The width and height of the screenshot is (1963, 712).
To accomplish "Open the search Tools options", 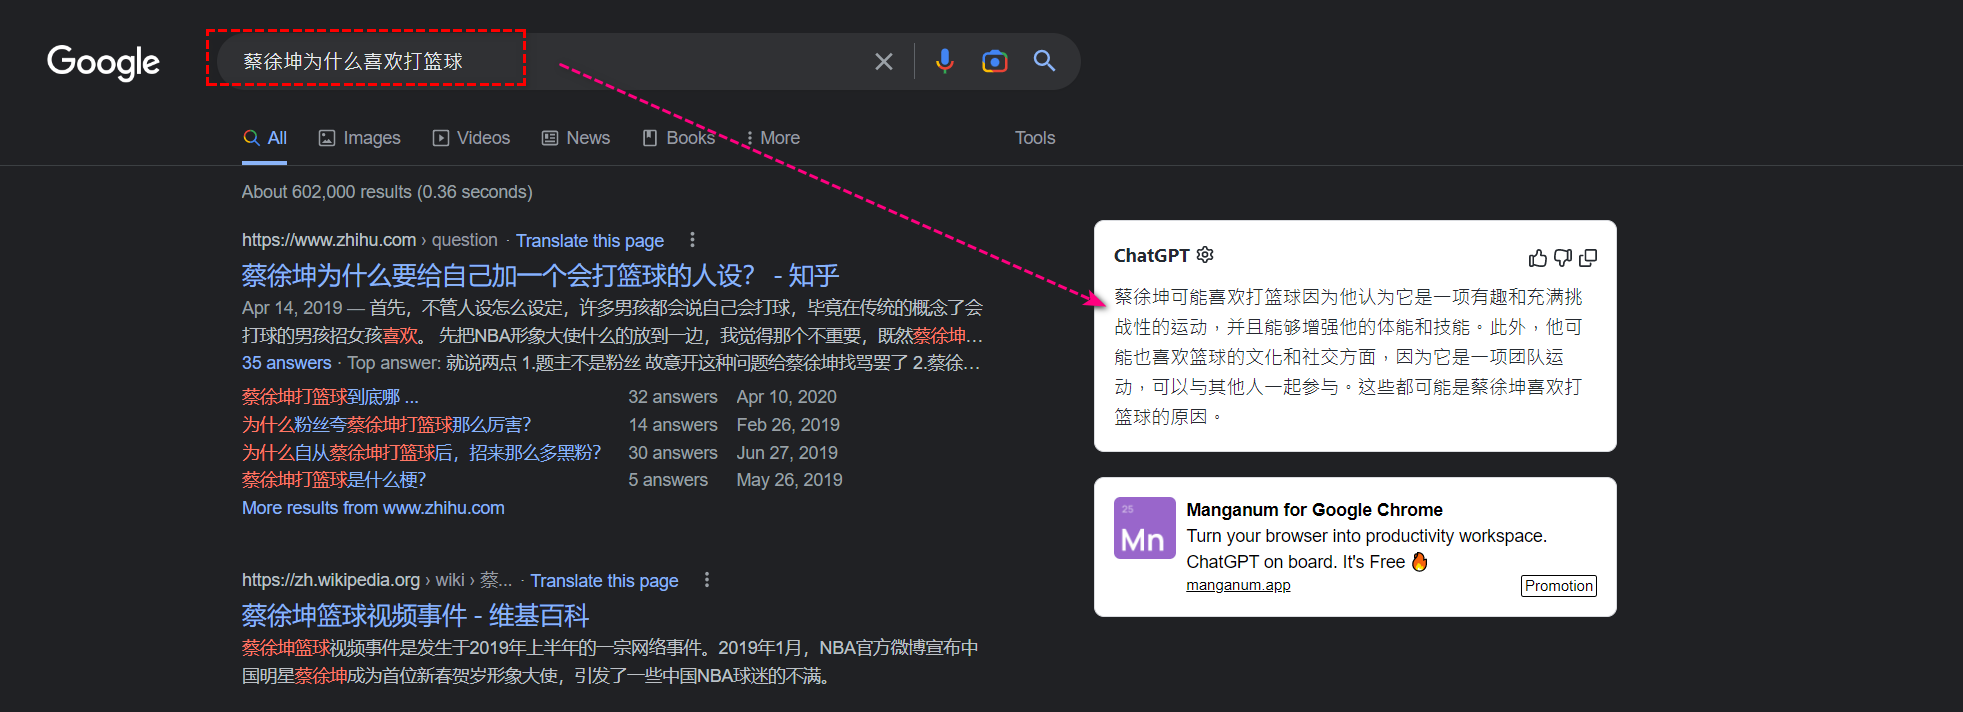I will (x=1035, y=138).
